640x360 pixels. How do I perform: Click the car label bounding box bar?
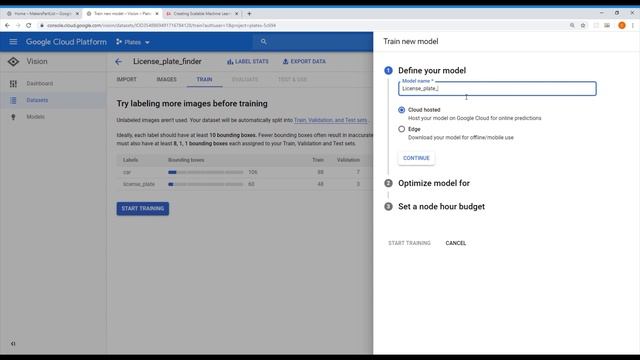[205, 172]
